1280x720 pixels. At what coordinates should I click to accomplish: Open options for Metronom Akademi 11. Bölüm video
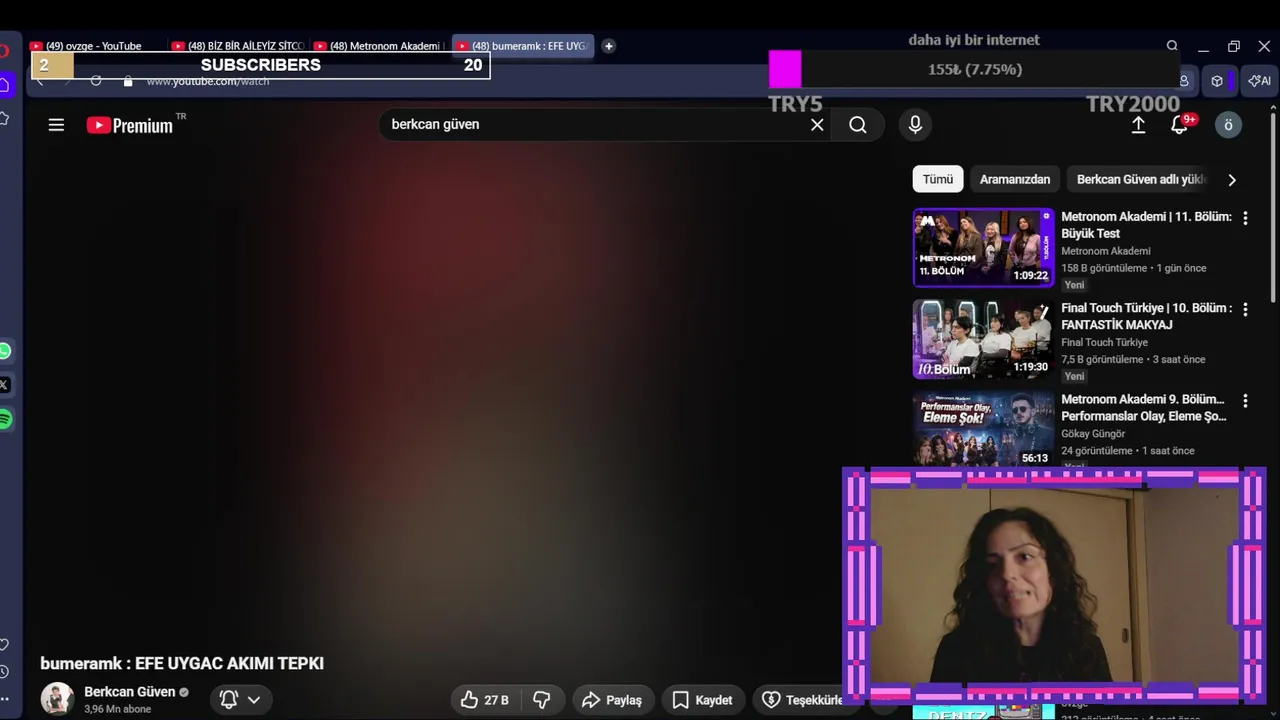click(x=1245, y=218)
